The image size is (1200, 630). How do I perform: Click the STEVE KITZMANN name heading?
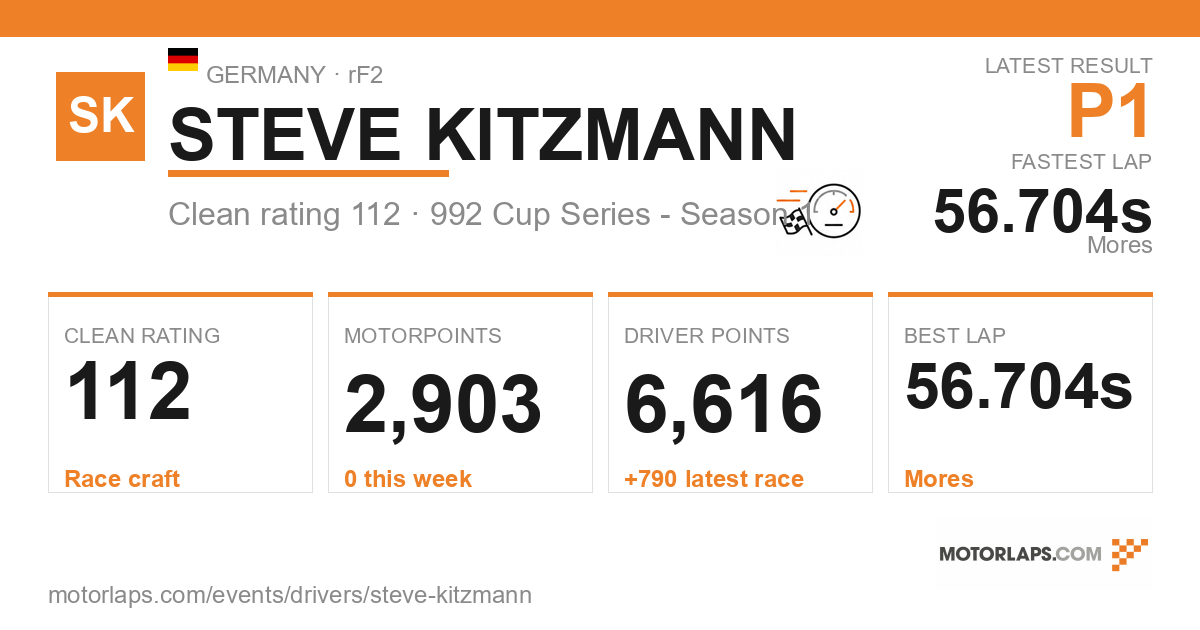click(x=483, y=134)
